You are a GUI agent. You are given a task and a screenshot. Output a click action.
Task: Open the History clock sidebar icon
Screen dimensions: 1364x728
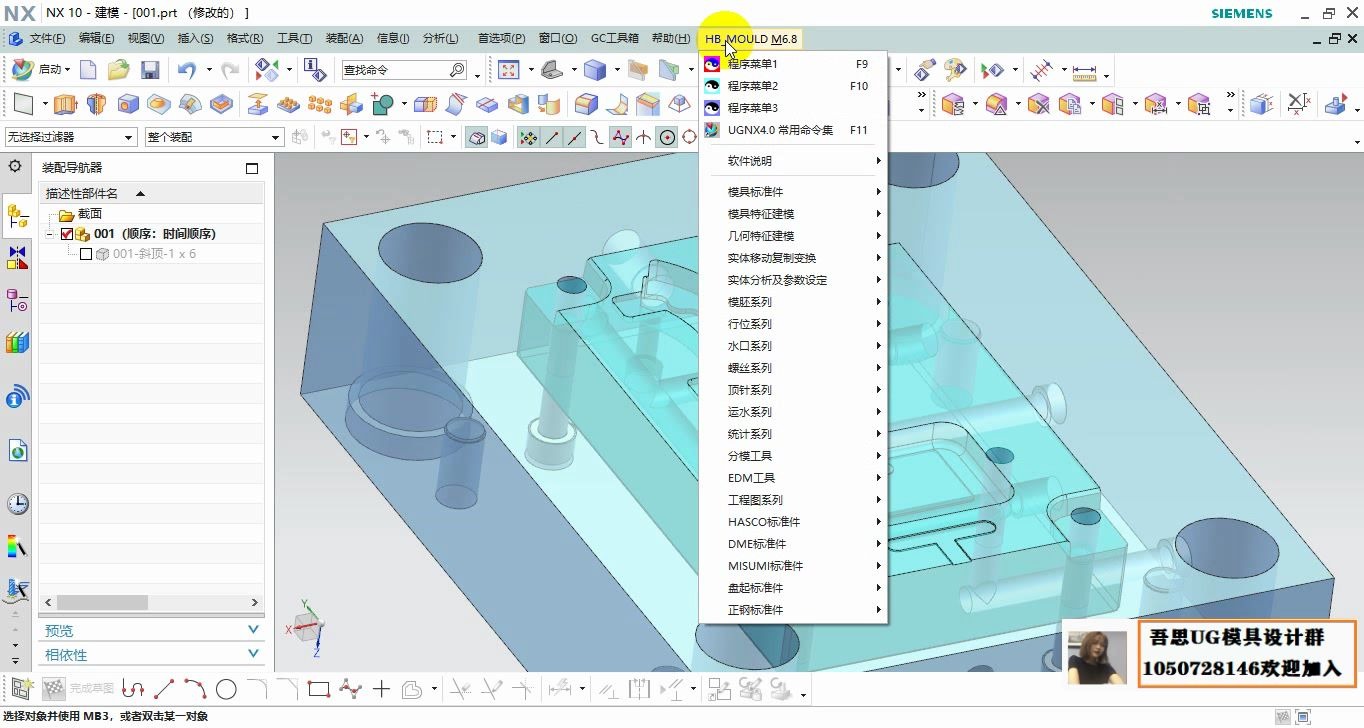coord(17,503)
